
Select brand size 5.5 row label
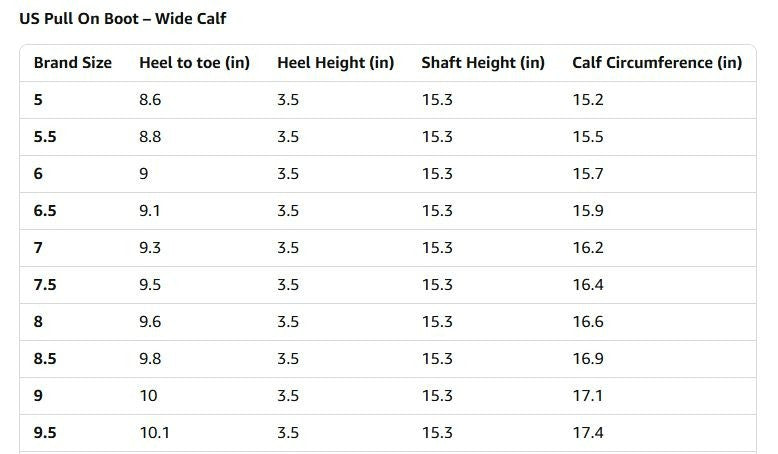(x=45, y=136)
